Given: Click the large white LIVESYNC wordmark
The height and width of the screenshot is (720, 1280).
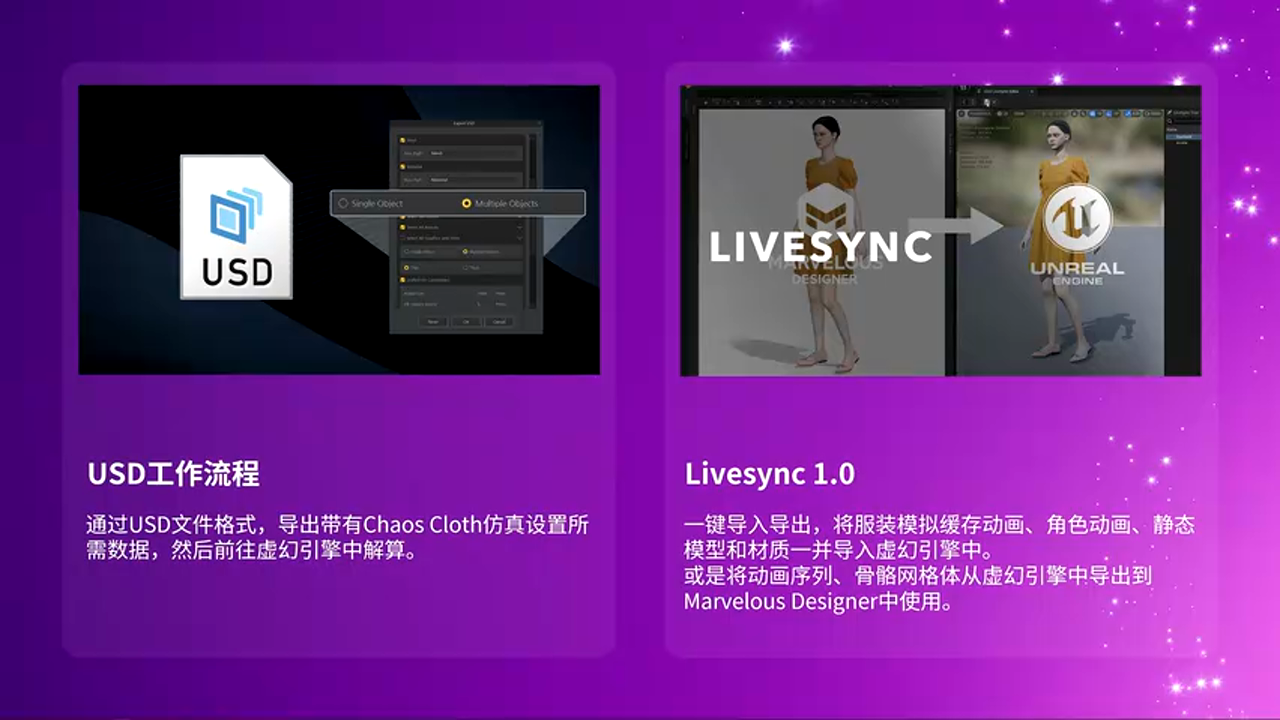Looking at the screenshot, I should 820,247.
